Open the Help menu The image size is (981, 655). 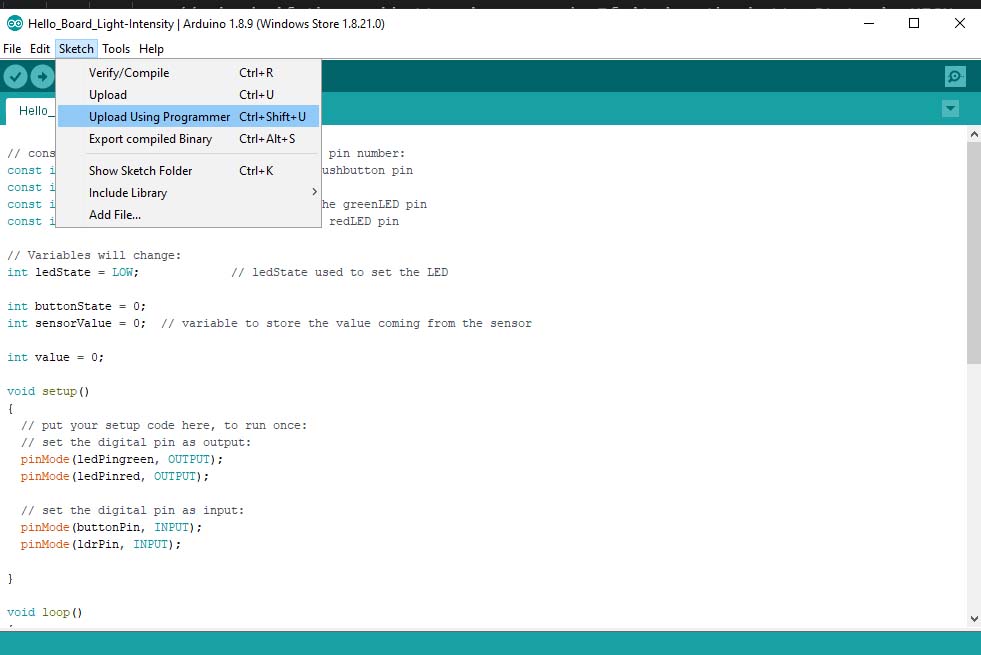(x=151, y=49)
